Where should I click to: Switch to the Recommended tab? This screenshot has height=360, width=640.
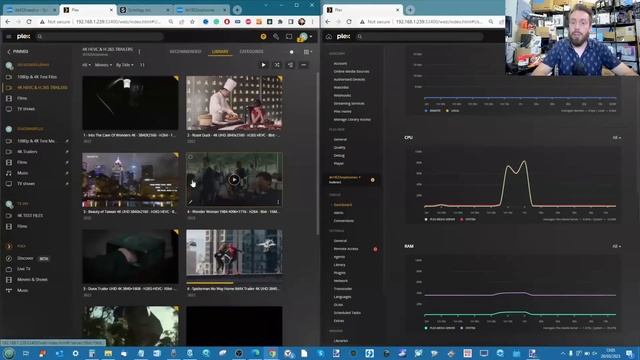click(185, 52)
